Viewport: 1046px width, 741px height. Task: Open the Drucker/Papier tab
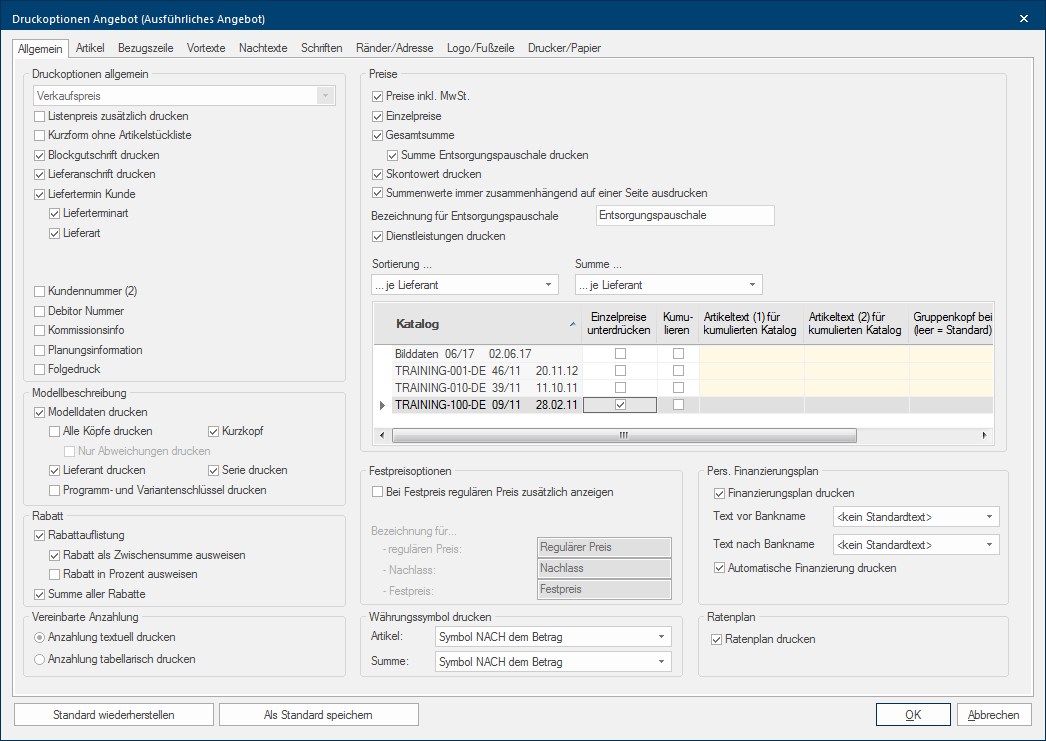point(564,48)
